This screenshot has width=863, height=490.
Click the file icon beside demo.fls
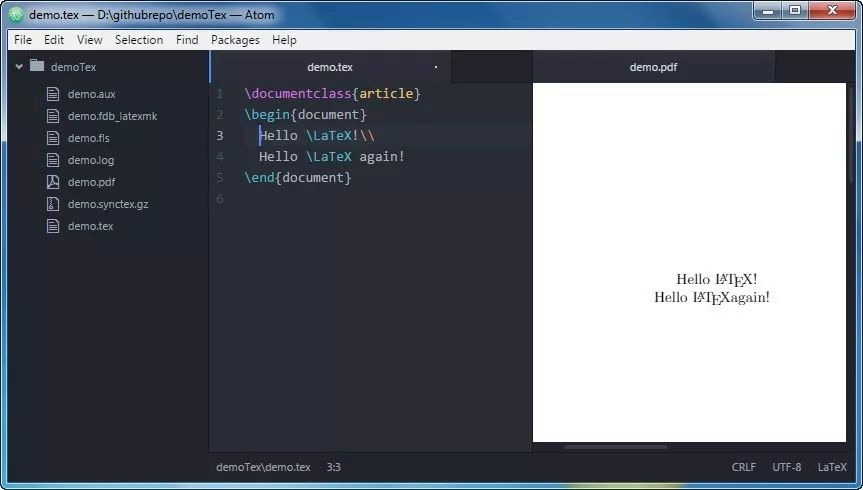point(53,138)
